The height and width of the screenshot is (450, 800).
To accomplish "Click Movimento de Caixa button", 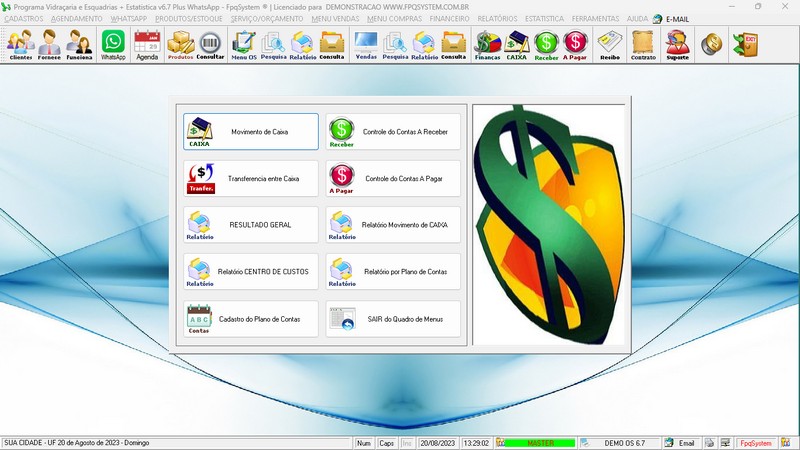I will point(251,131).
